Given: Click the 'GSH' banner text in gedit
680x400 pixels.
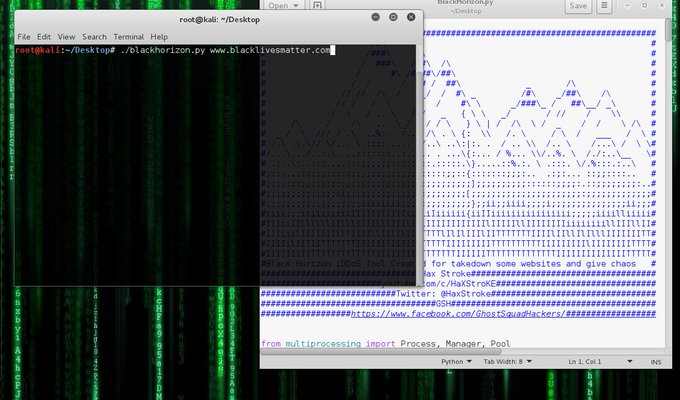Looking at the screenshot, I should click(x=443, y=304).
